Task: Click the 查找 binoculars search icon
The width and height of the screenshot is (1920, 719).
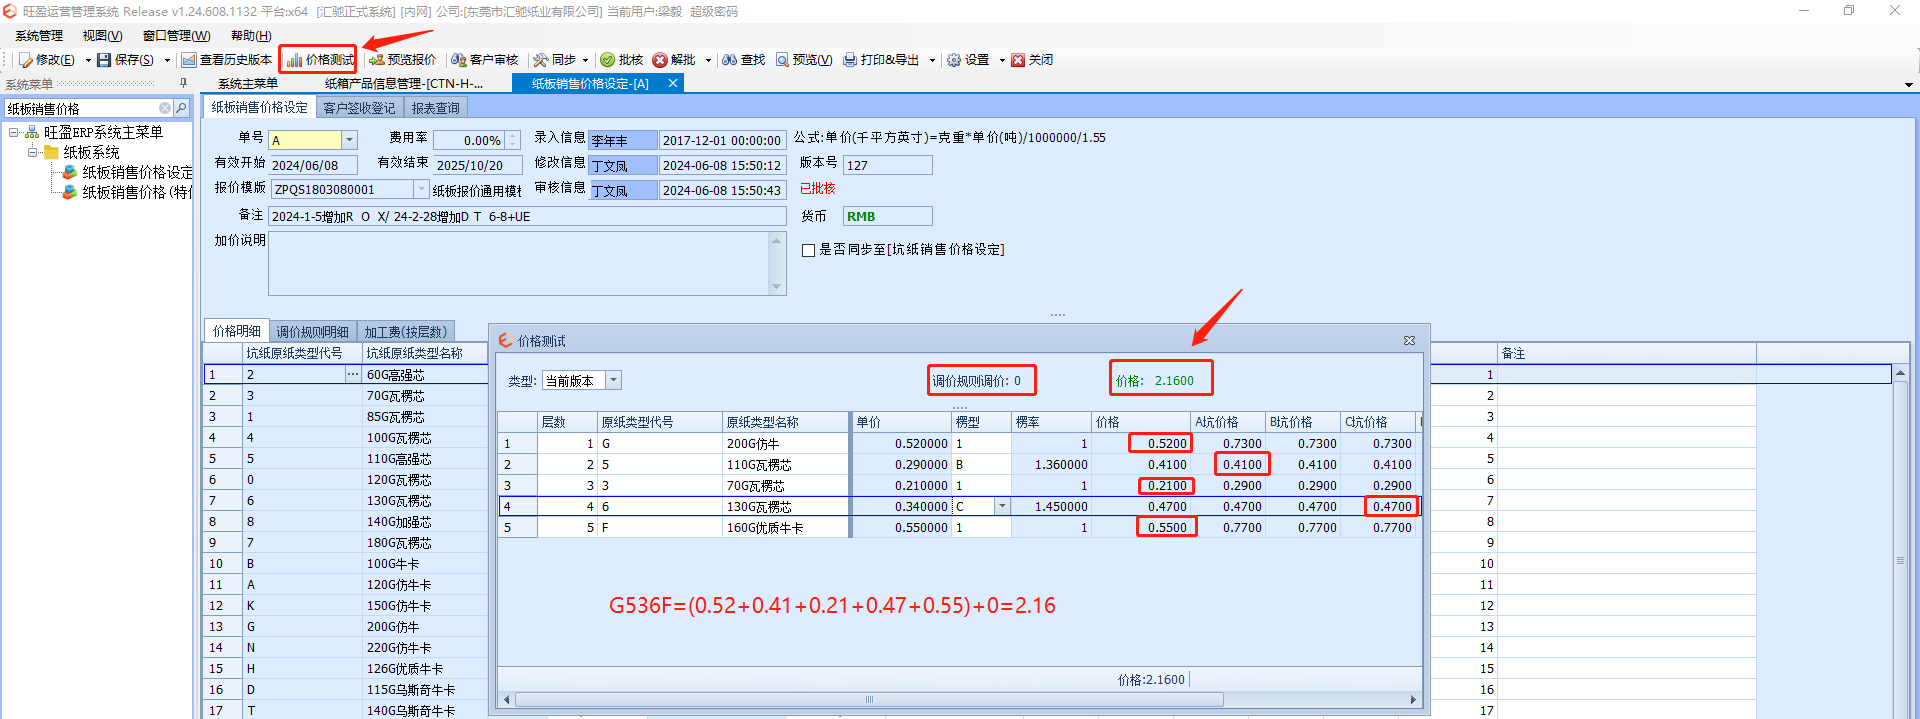Action: [x=730, y=60]
